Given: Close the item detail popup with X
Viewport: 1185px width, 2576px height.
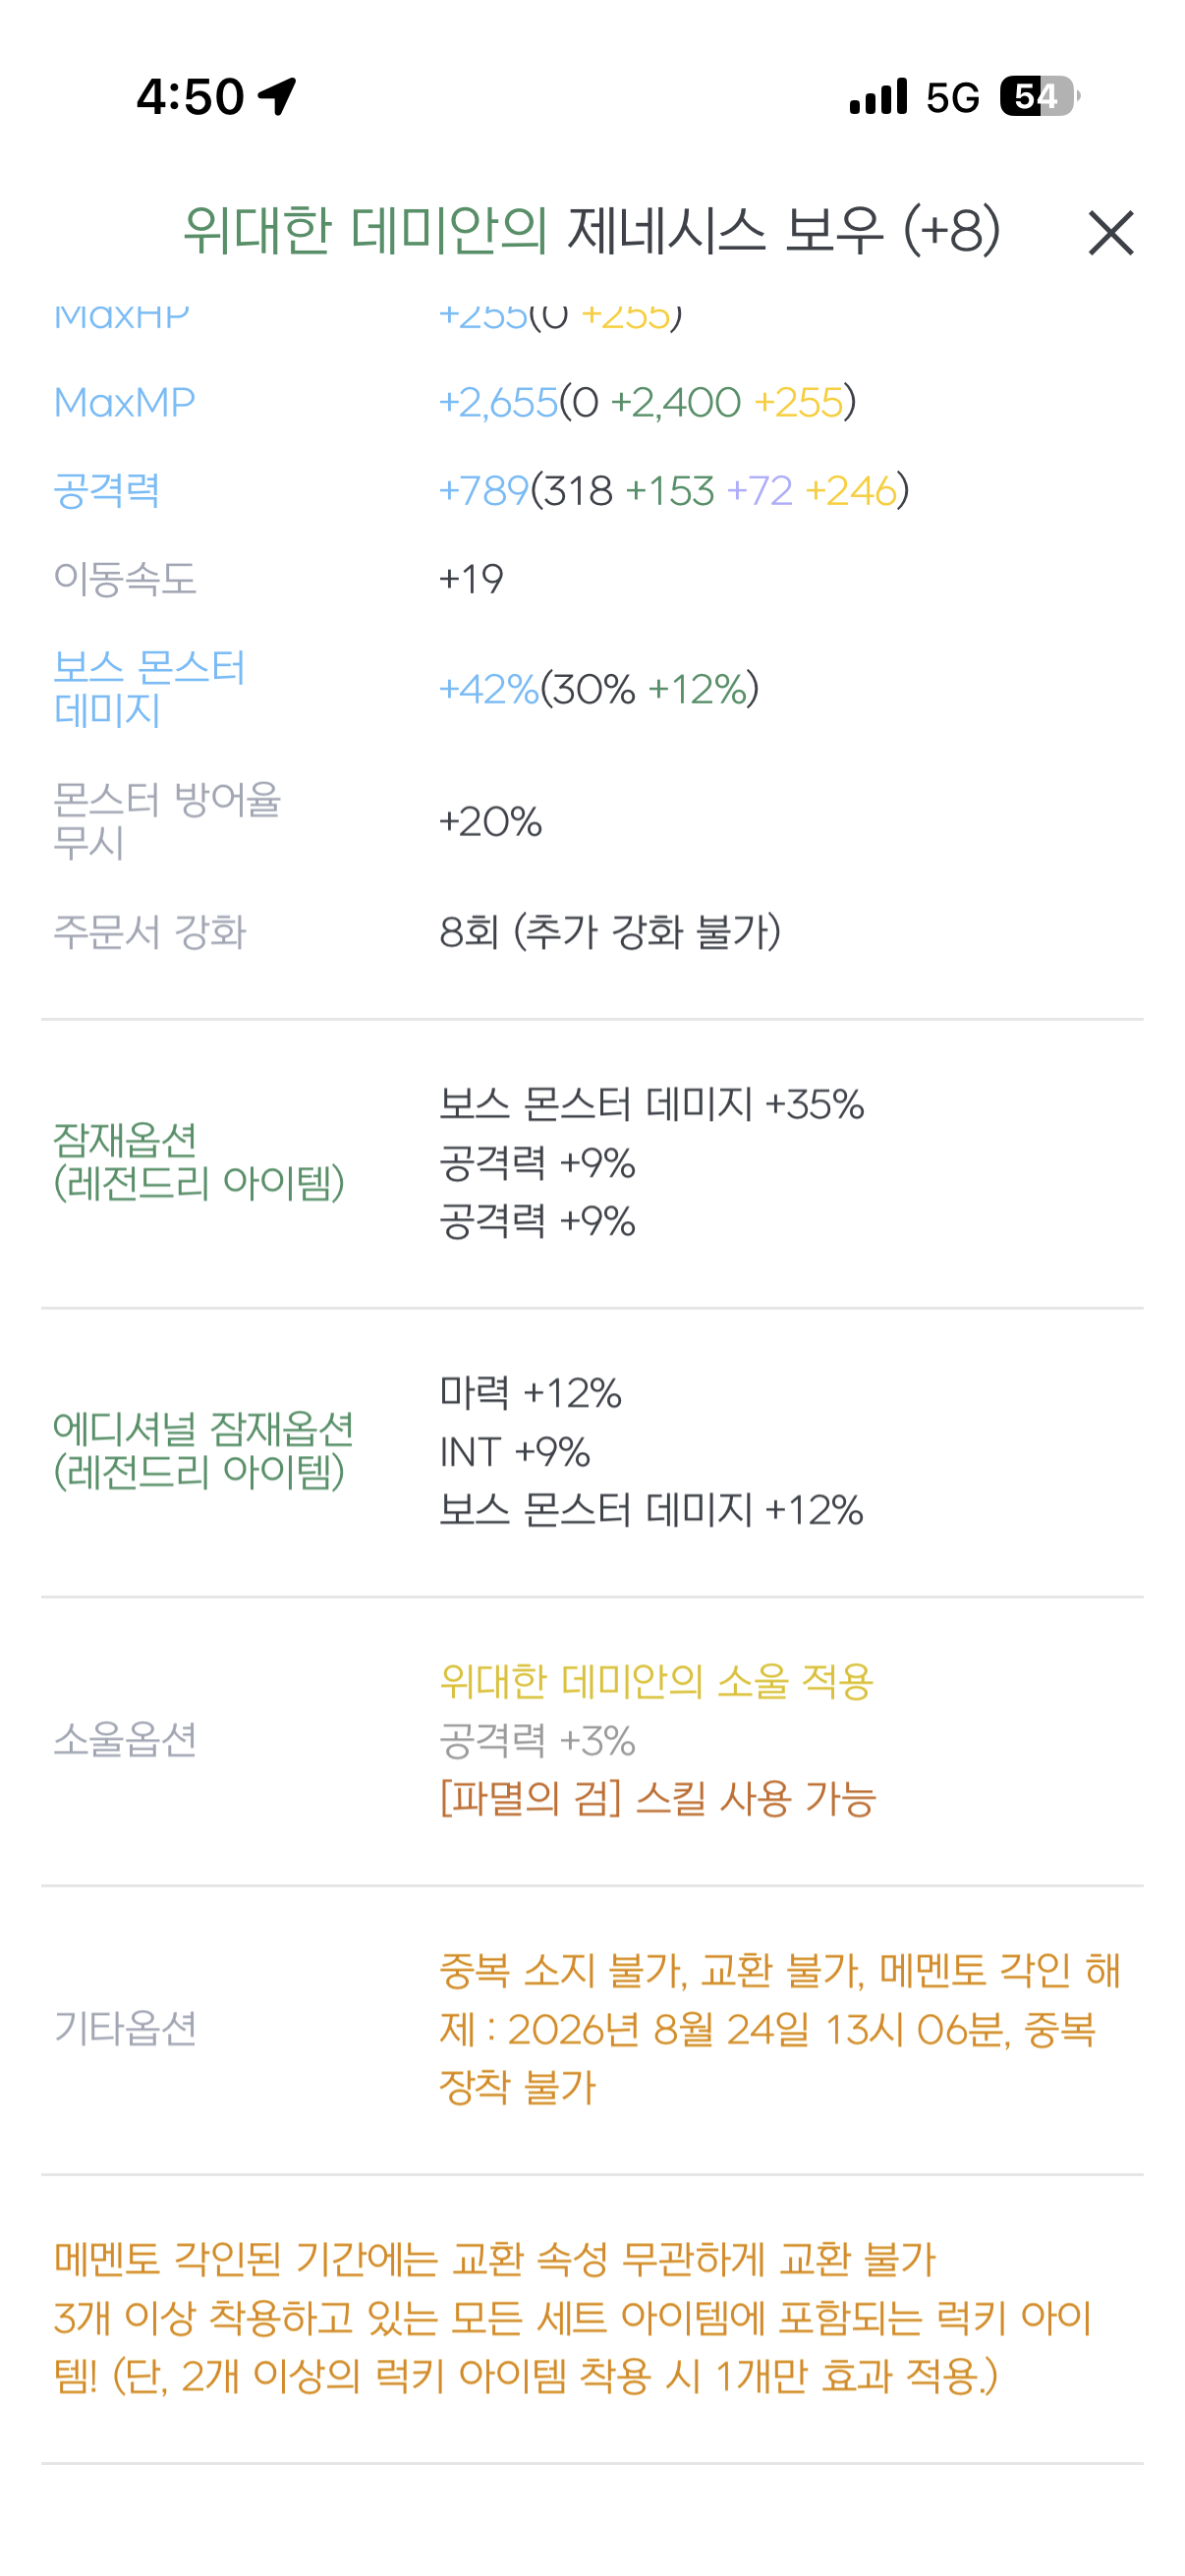Looking at the screenshot, I should click(1110, 233).
